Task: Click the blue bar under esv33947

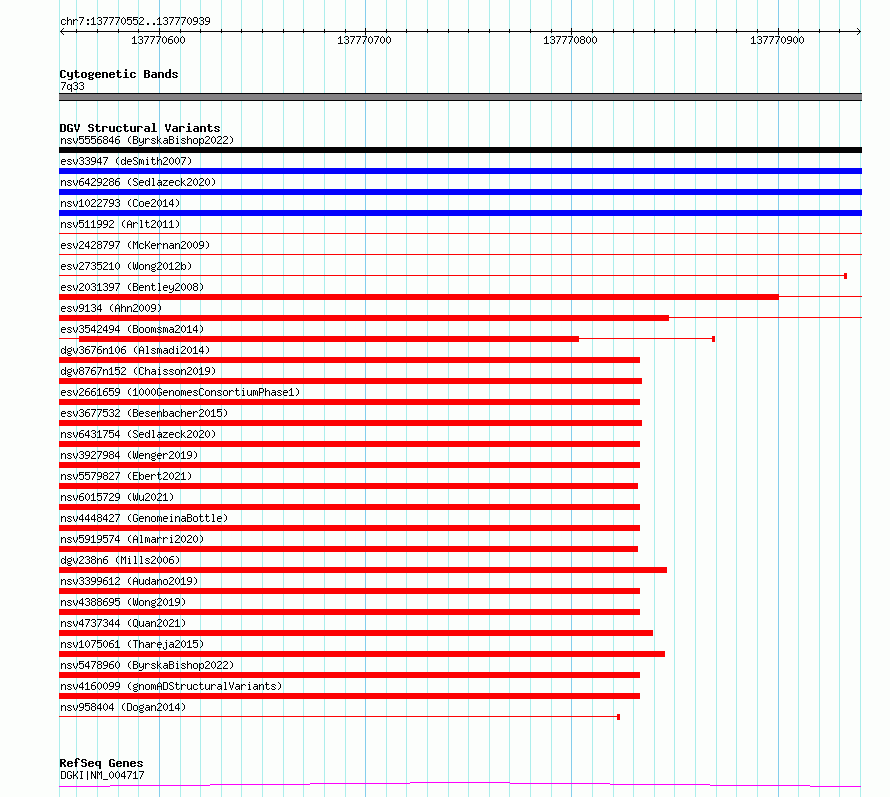Action: pos(460,171)
